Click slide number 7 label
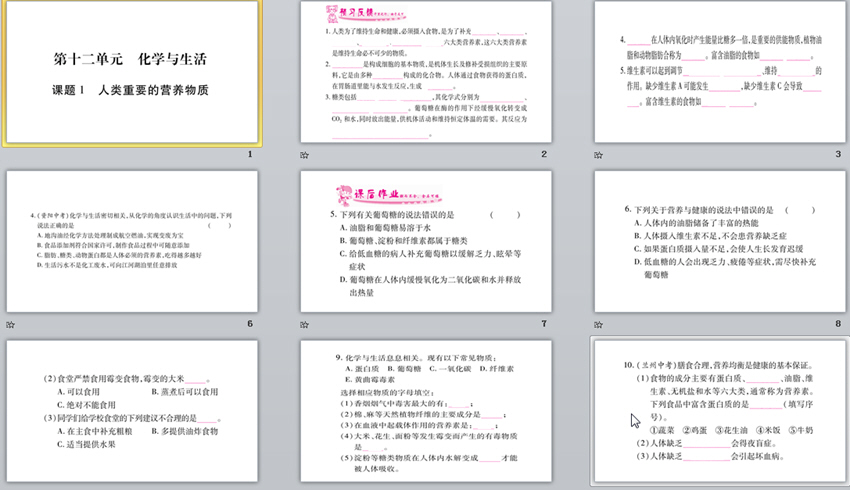Image resolution: width=850 pixels, height=490 pixels. click(544, 324)
